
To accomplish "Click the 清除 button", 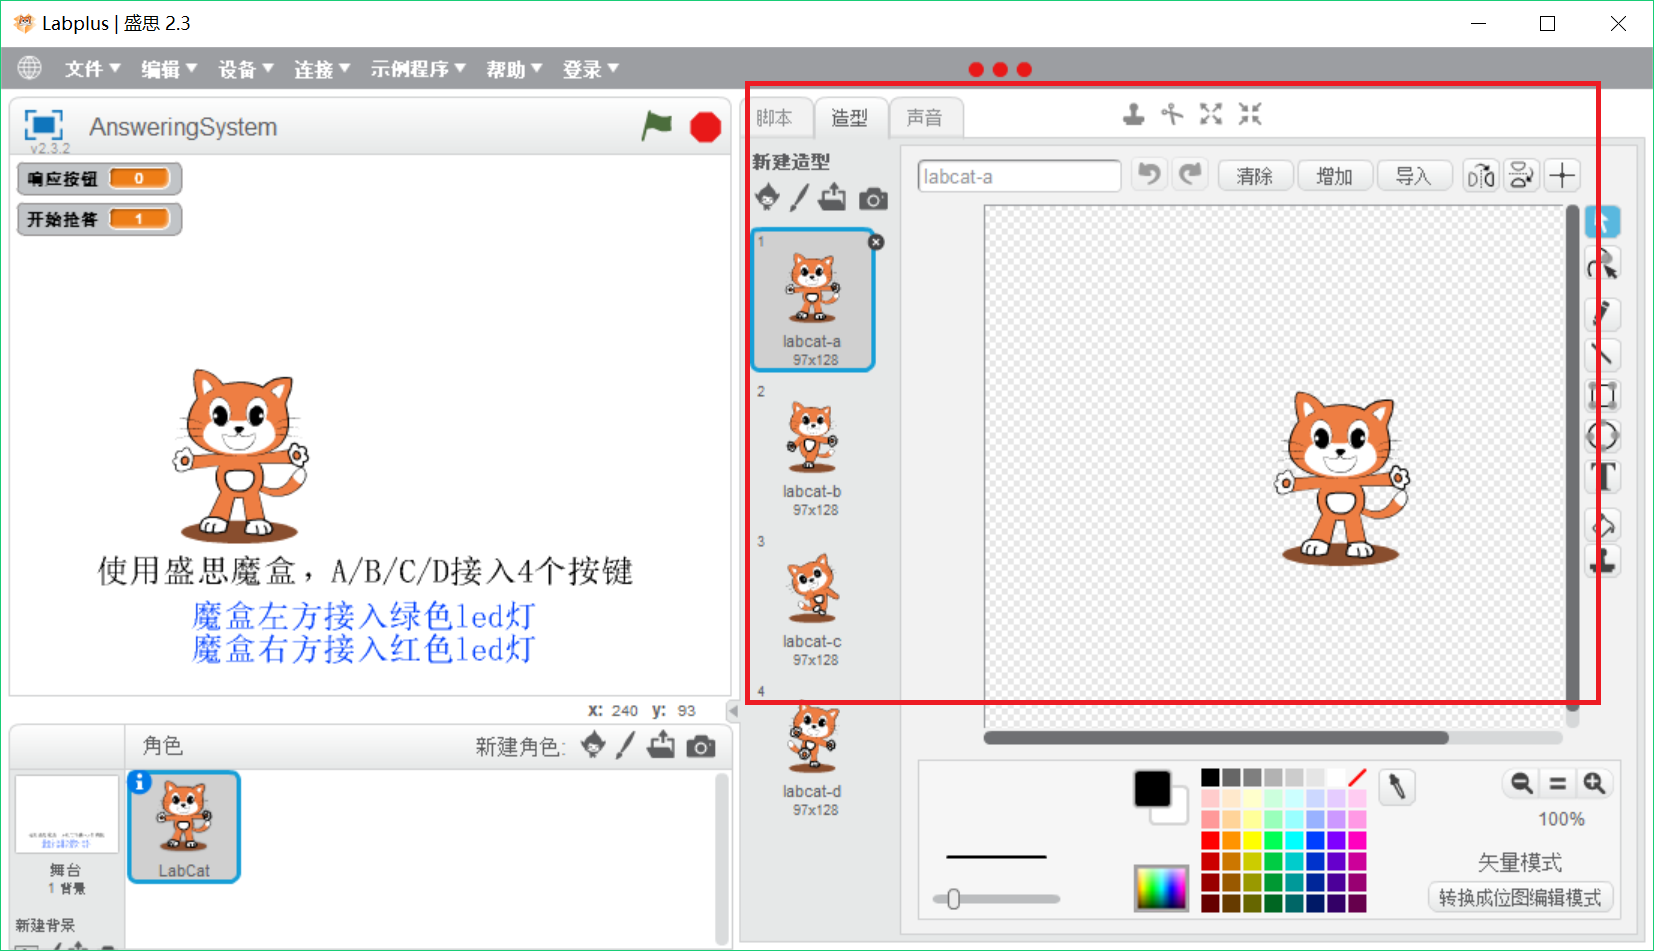I will tap(1255, 176).
